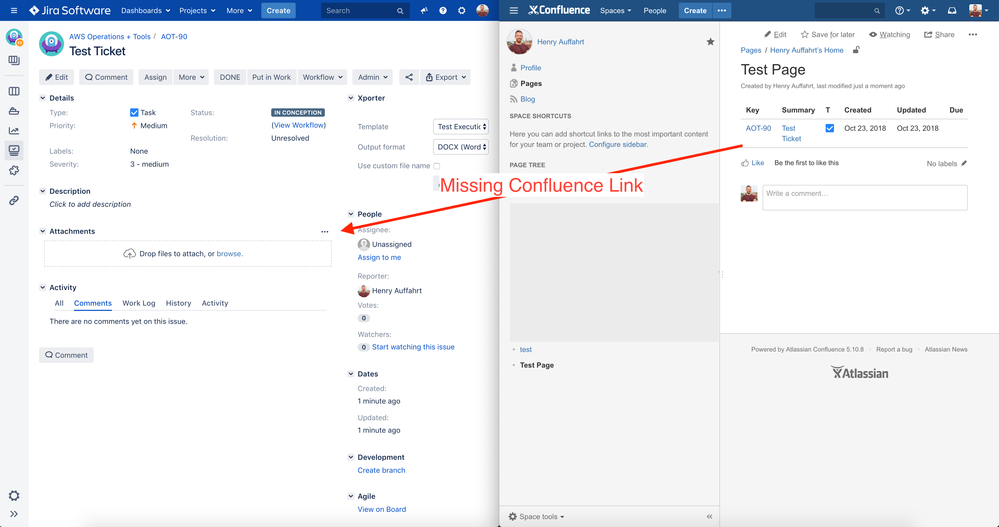Click the project avatar in Jira sidebar

(13, 37)
